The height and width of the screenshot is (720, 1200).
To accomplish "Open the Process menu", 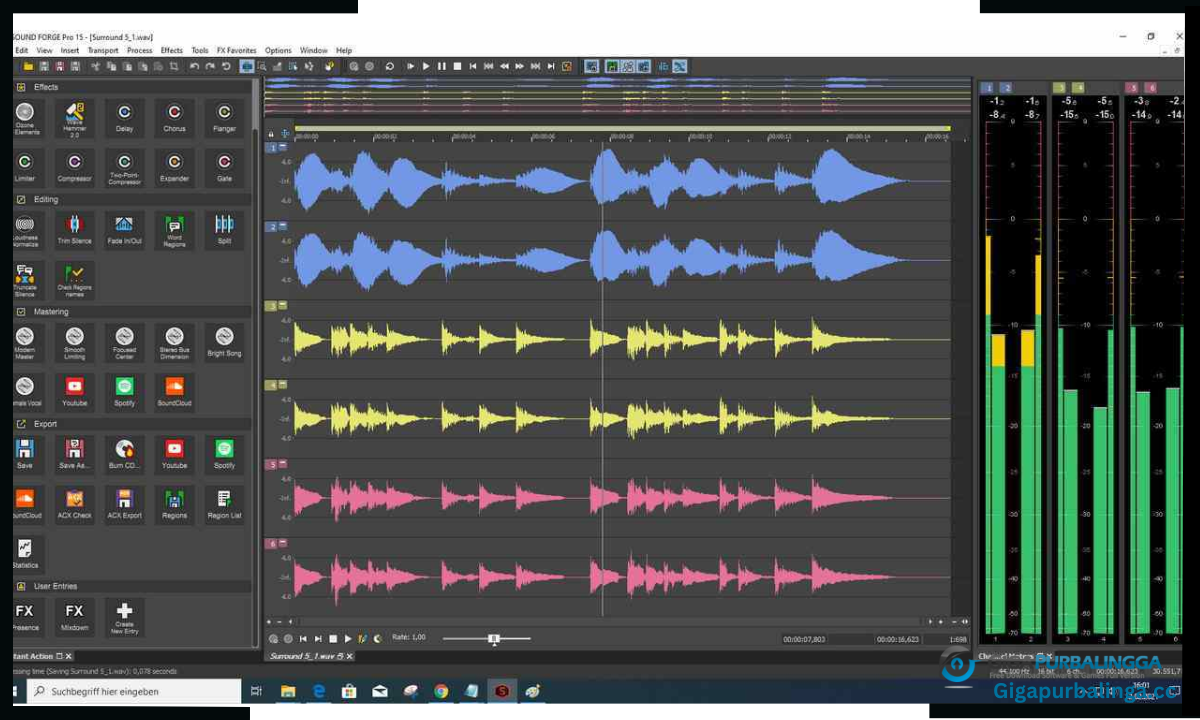I will [140, 50].
